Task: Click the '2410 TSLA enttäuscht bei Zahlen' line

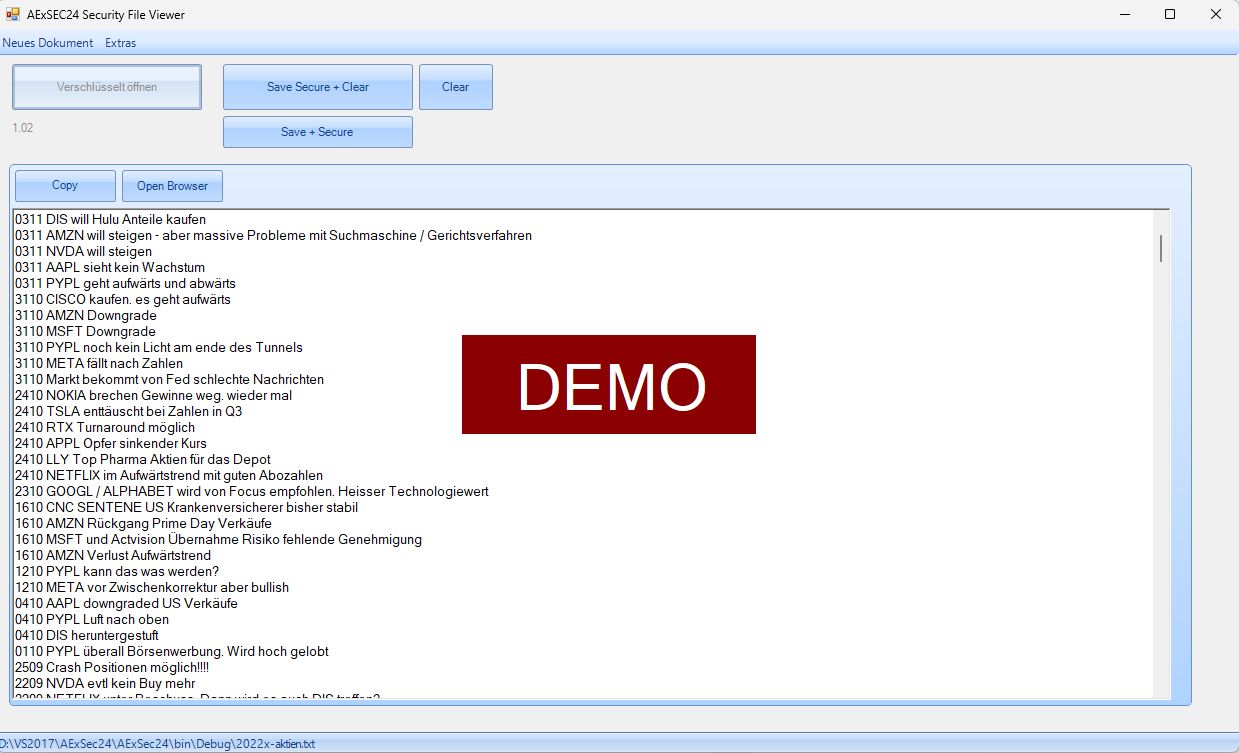Action: click(x=128, y=412)
